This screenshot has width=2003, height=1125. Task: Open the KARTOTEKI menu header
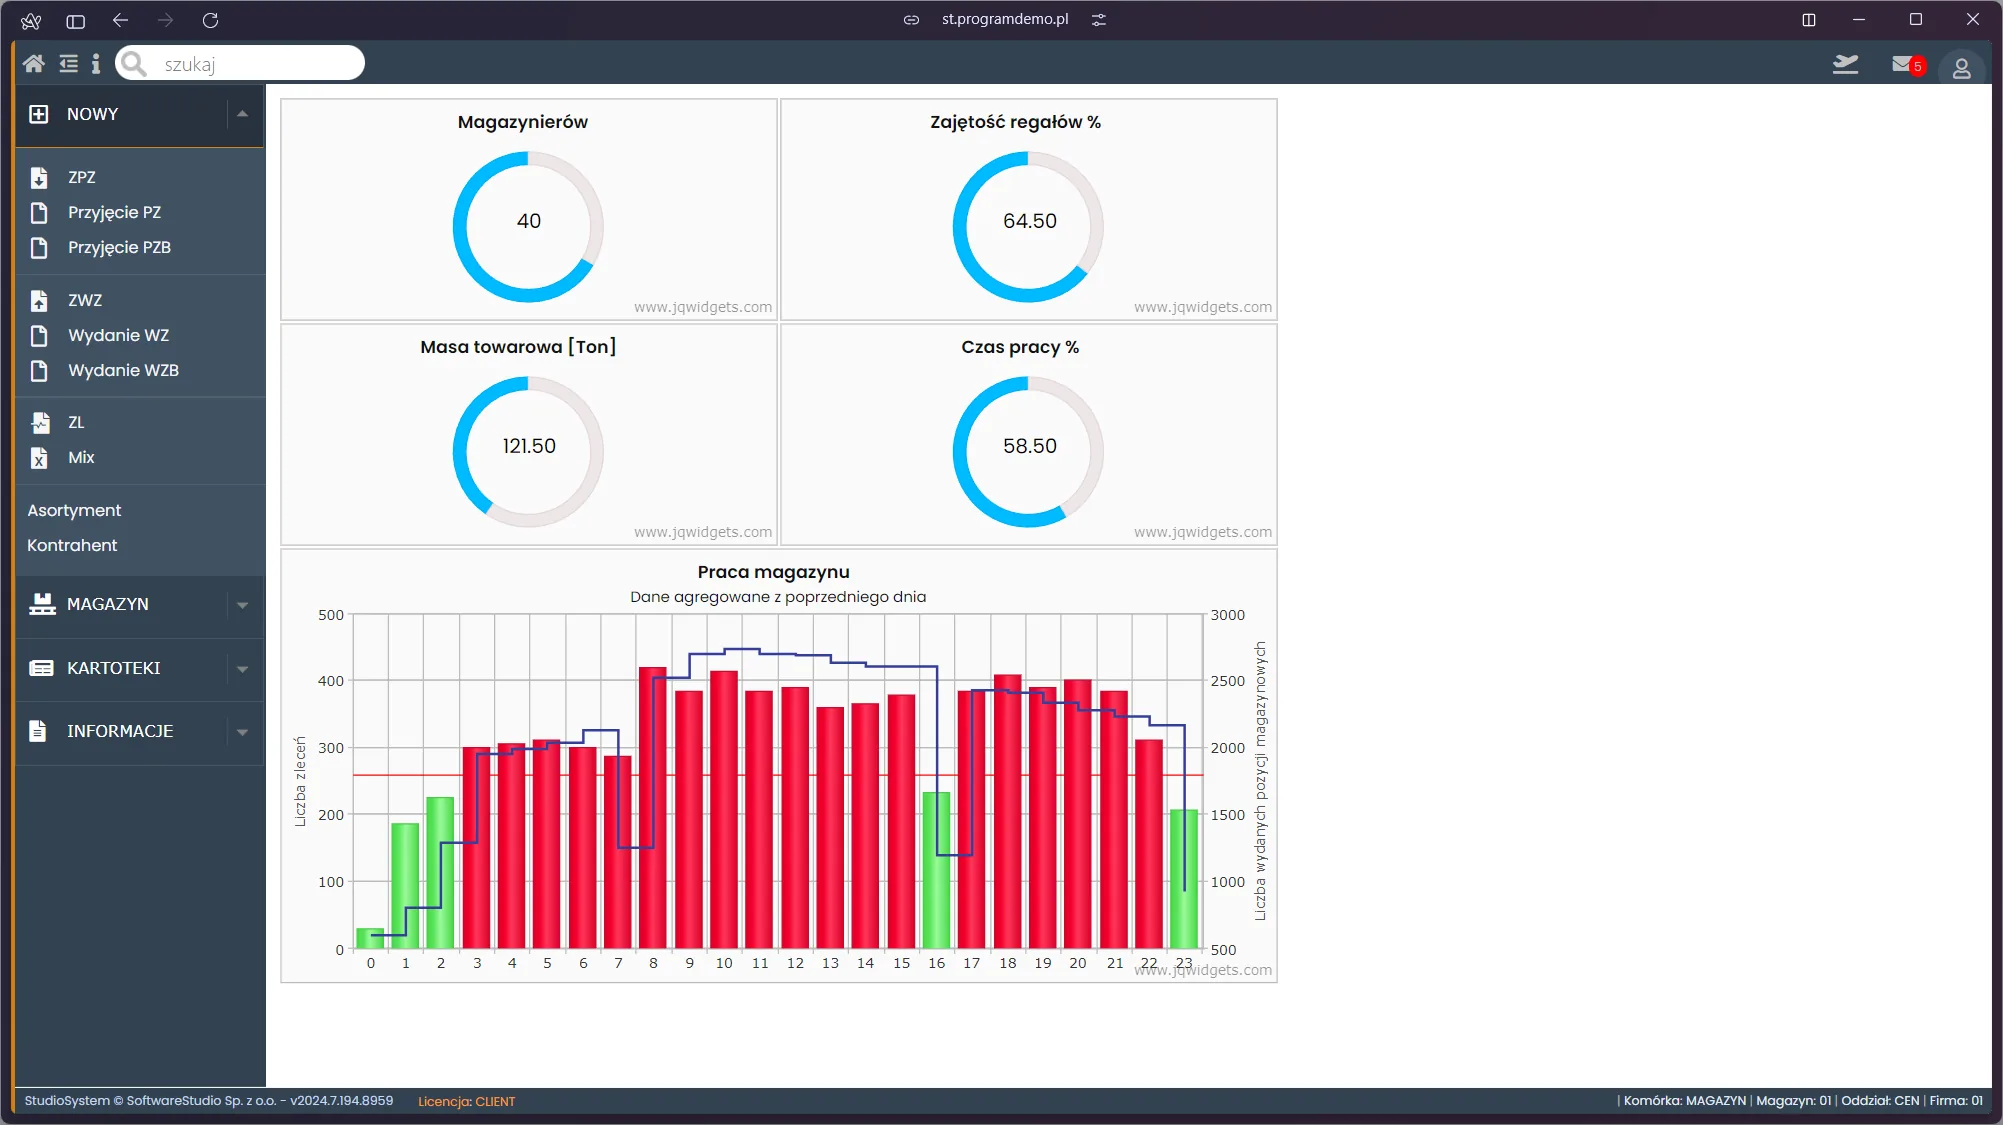click(x=140, y=668)
